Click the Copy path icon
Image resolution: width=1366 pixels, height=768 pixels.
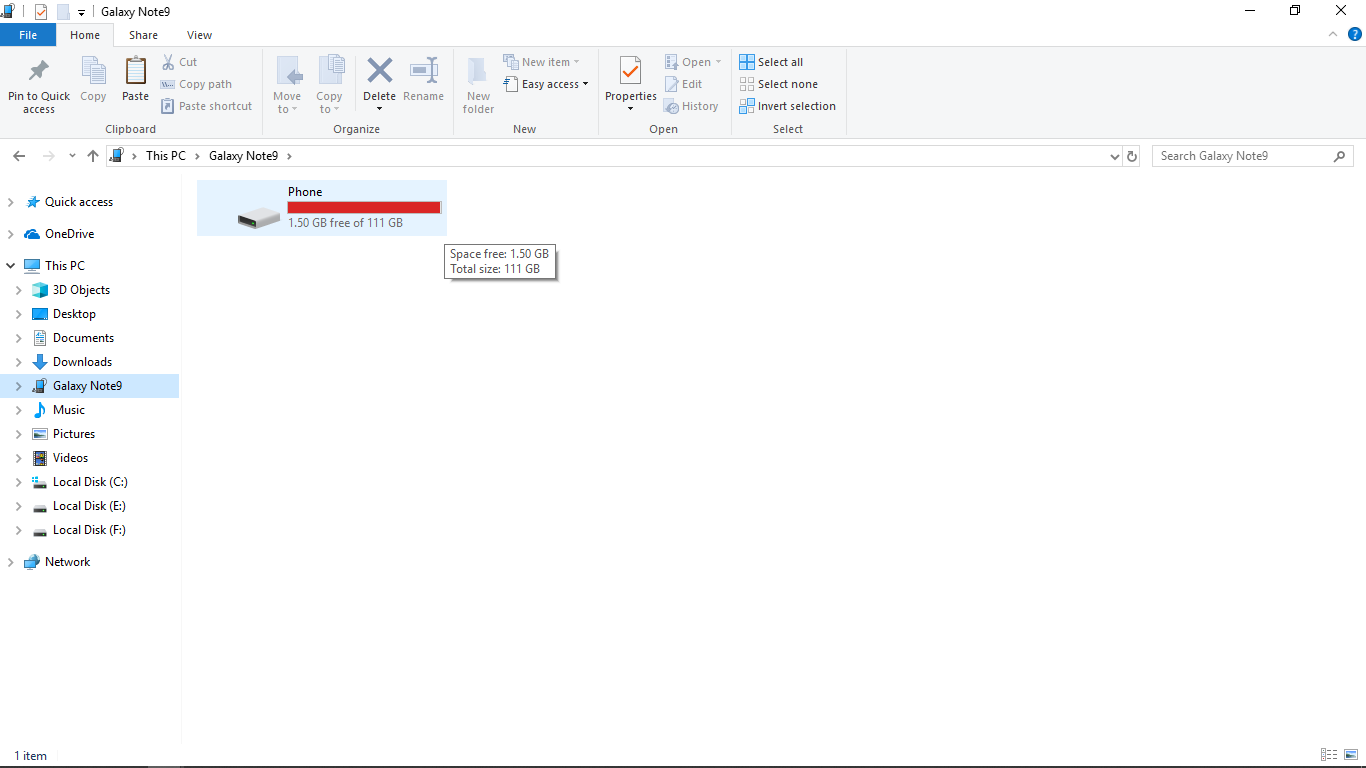(168, 84)
